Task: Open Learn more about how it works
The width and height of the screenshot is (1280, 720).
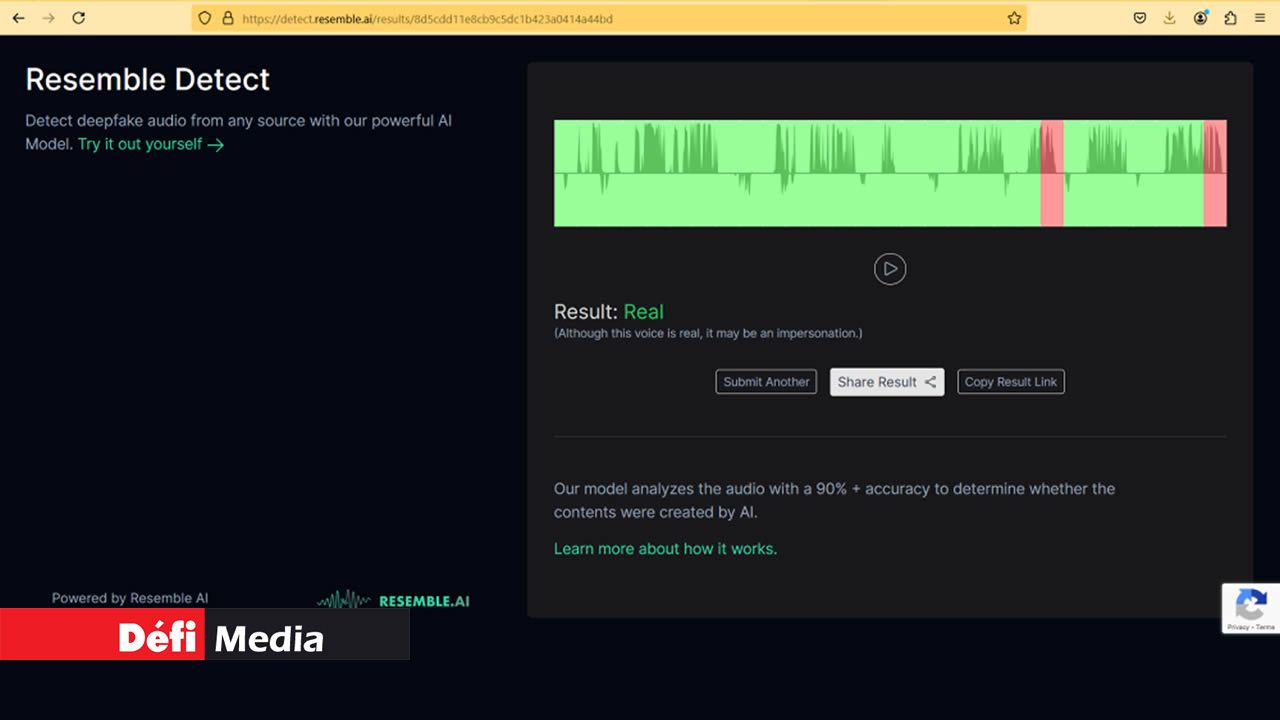Action: click(665, 548)
